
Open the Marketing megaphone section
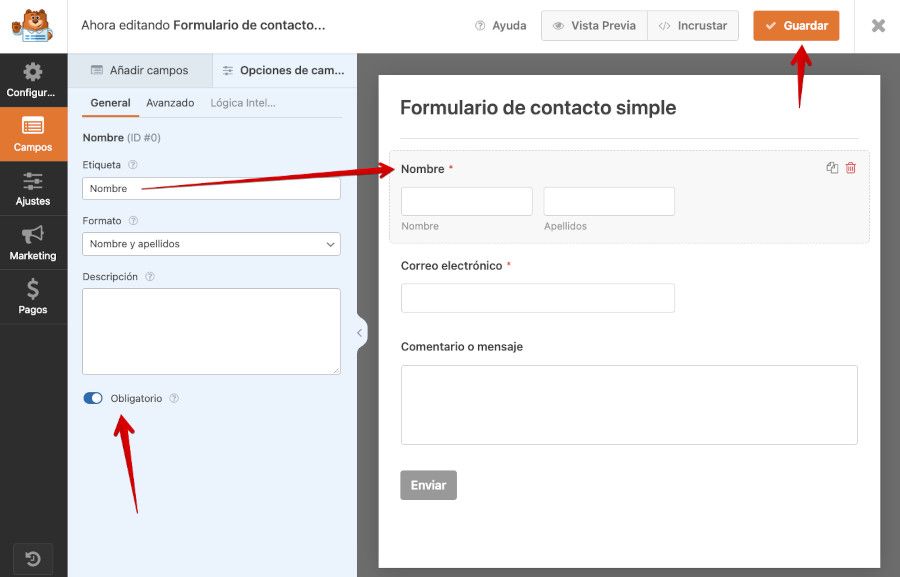(x=33, y=243)
